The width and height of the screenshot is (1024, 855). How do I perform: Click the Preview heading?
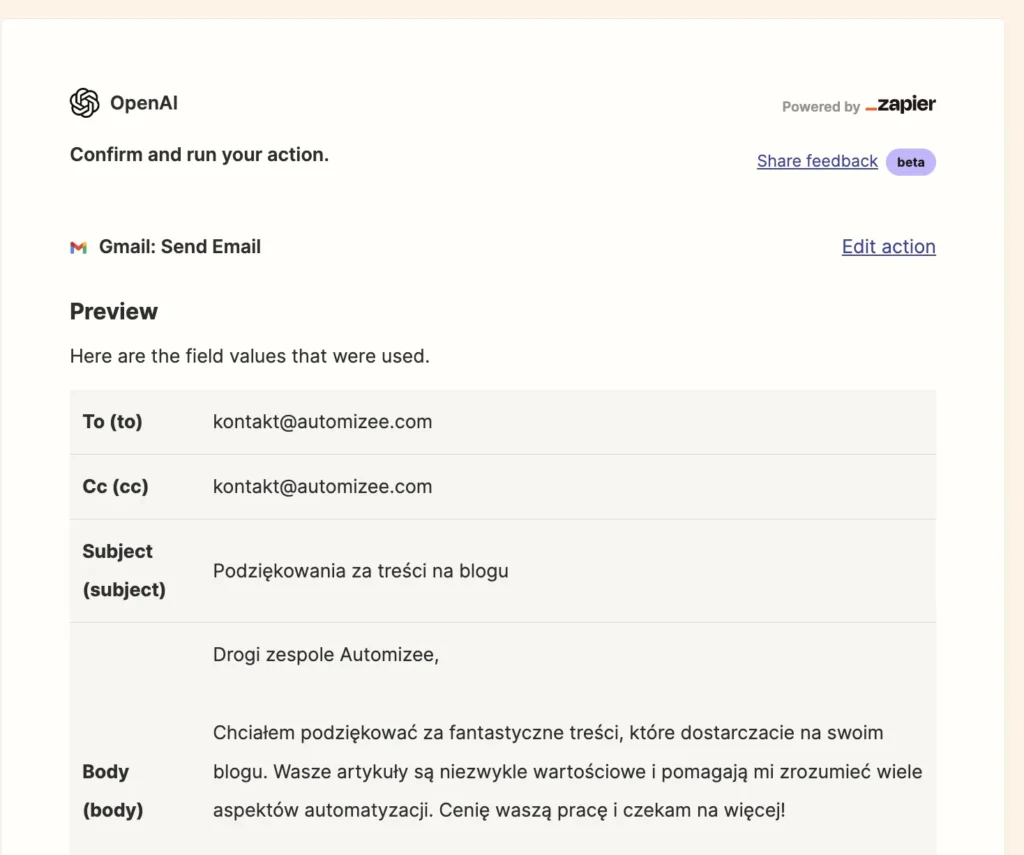coord(114,312)
